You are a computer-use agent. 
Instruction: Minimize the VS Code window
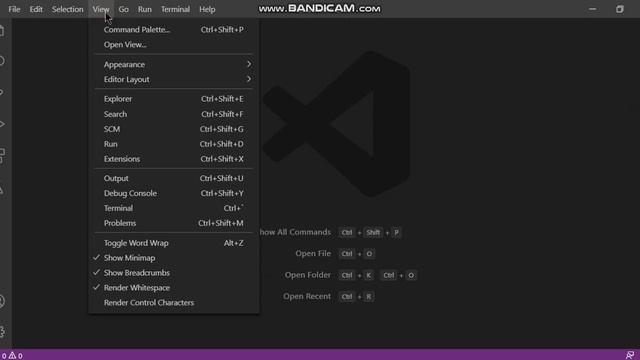coord(592,9)
